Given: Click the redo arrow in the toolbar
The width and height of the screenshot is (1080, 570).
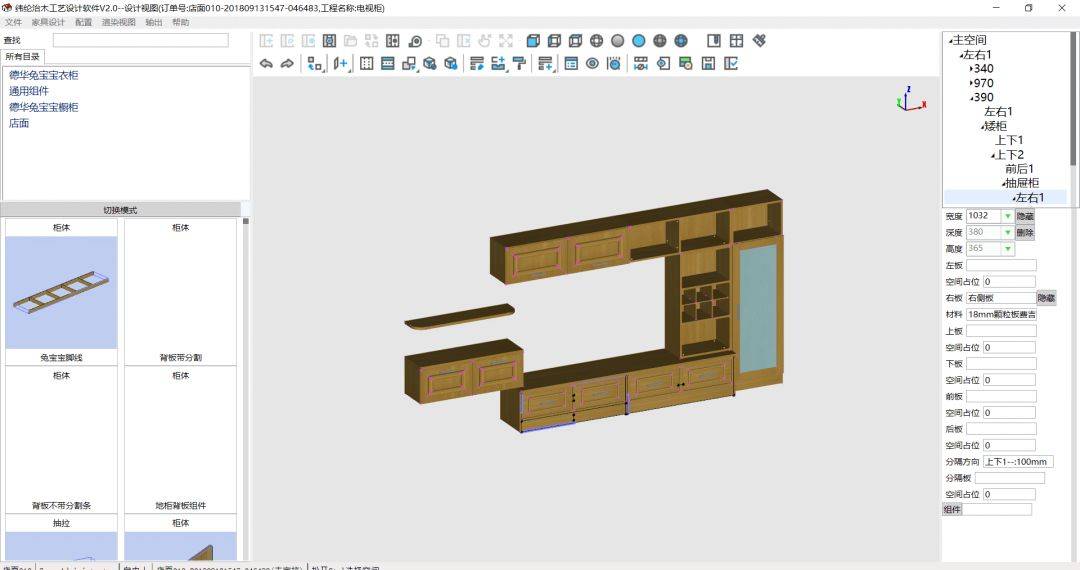Looking at the screenshot, I should coord(287,64).
